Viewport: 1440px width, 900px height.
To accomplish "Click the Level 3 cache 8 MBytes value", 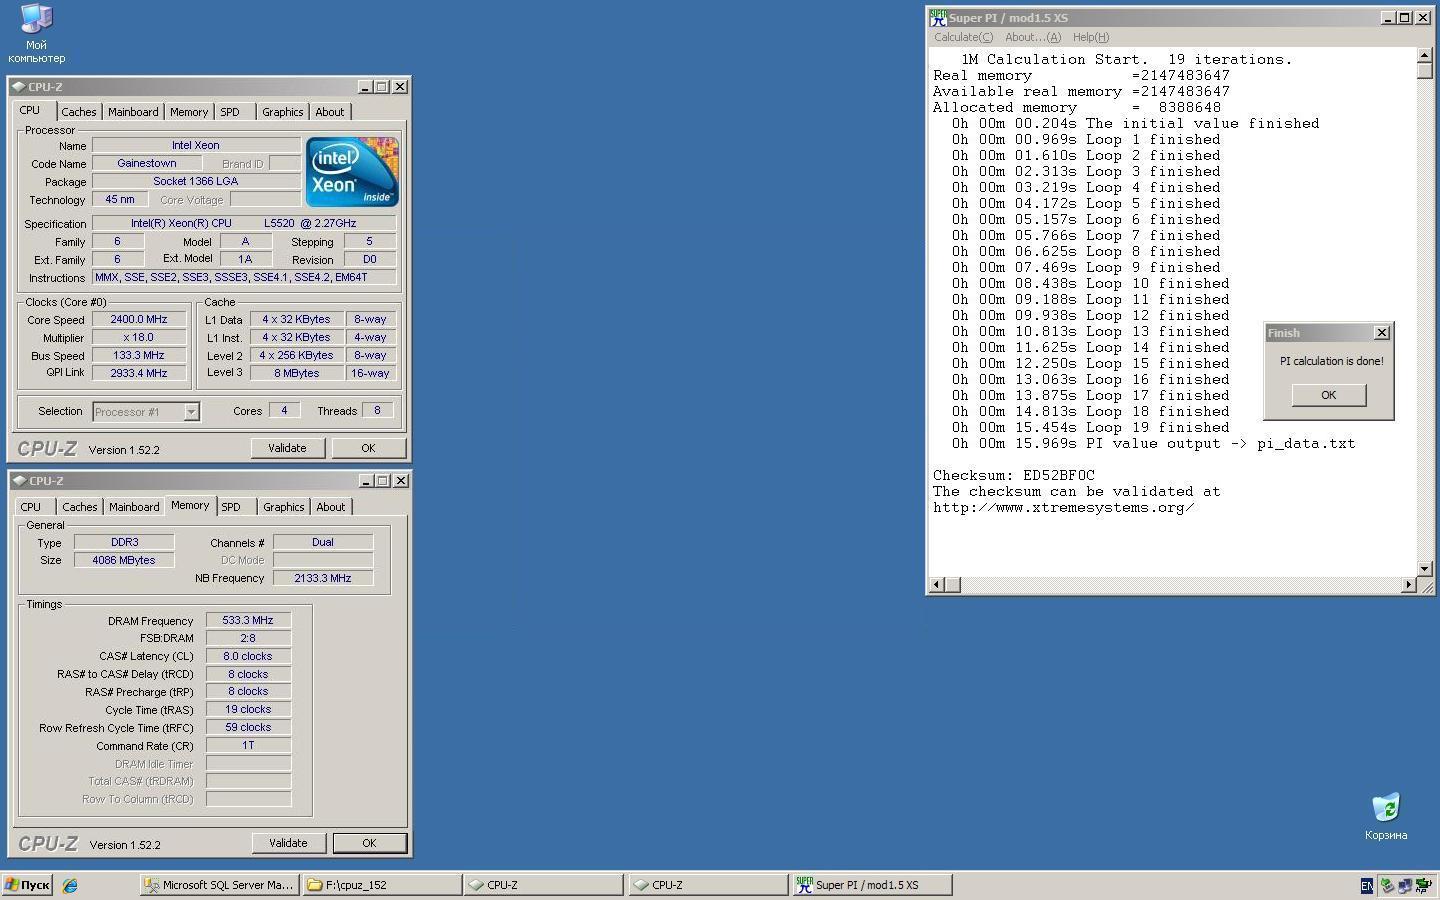I will pyautogui.click(x=297, y=373).
